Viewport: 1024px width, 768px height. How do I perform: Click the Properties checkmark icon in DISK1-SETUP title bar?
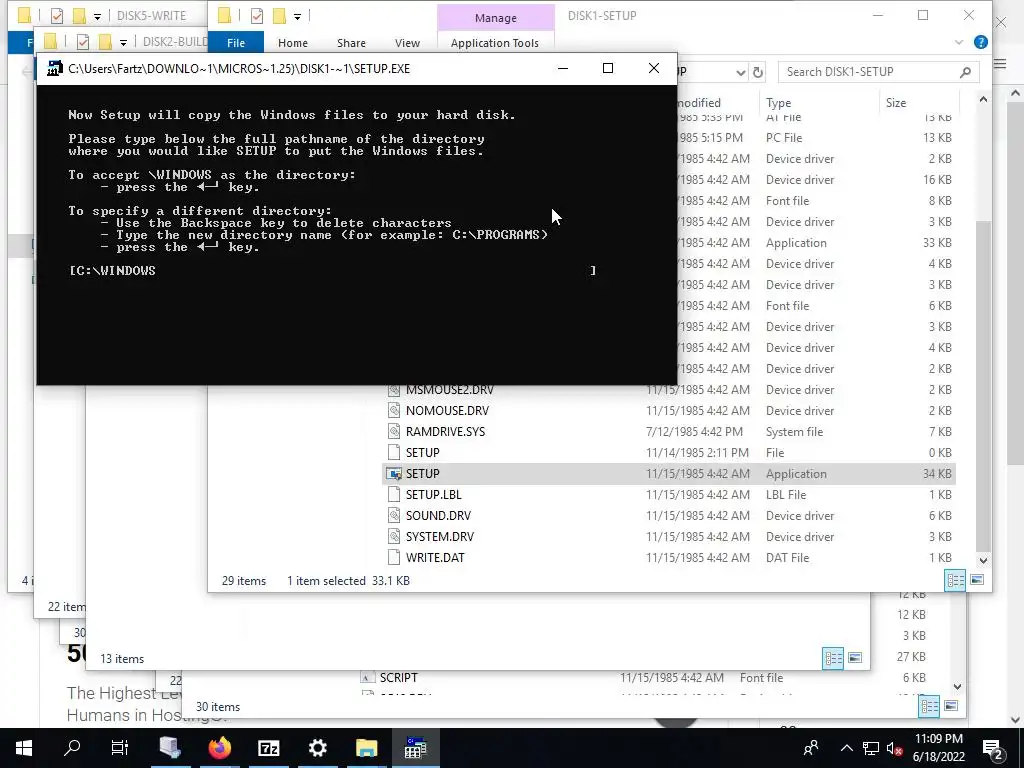coord(257,16)
